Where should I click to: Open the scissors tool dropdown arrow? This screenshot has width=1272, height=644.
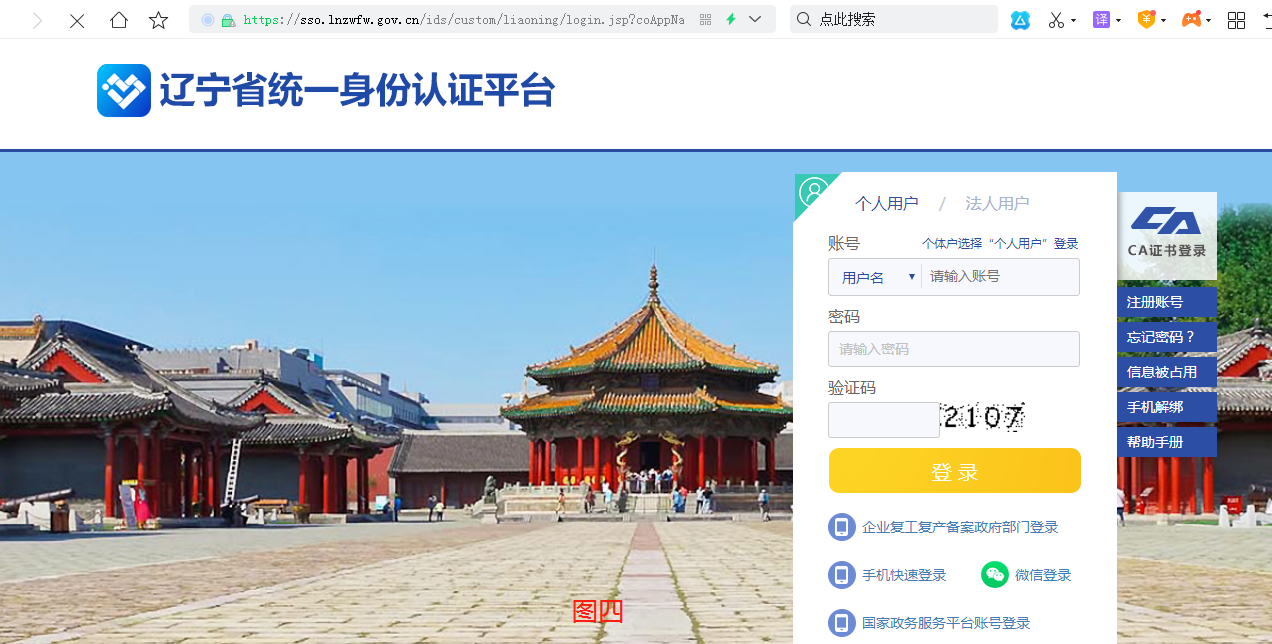click(1074, 20)
